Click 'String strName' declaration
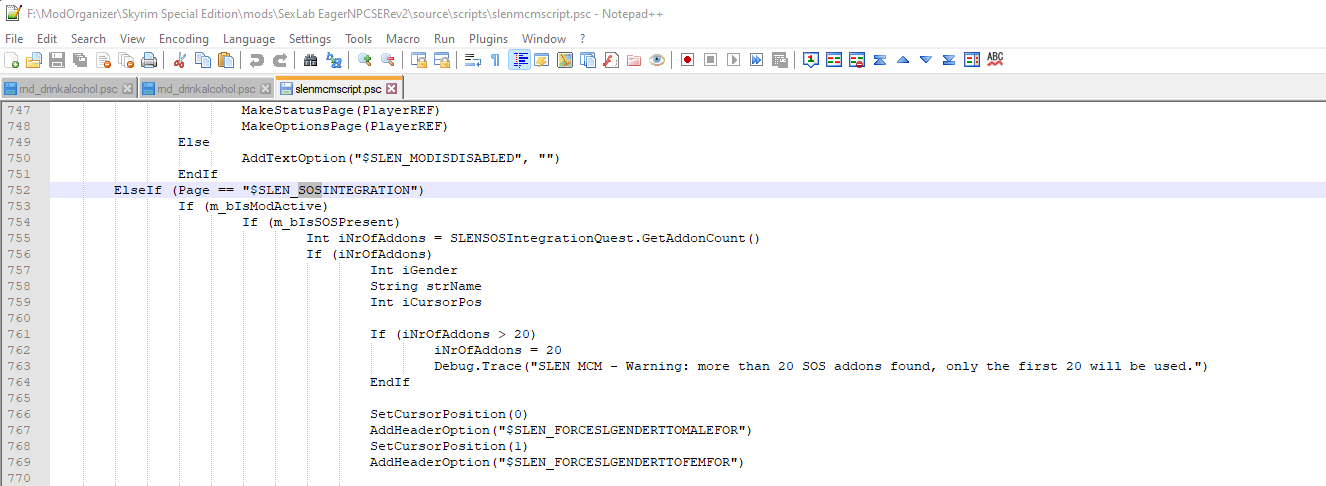 (x=425, y=286)
